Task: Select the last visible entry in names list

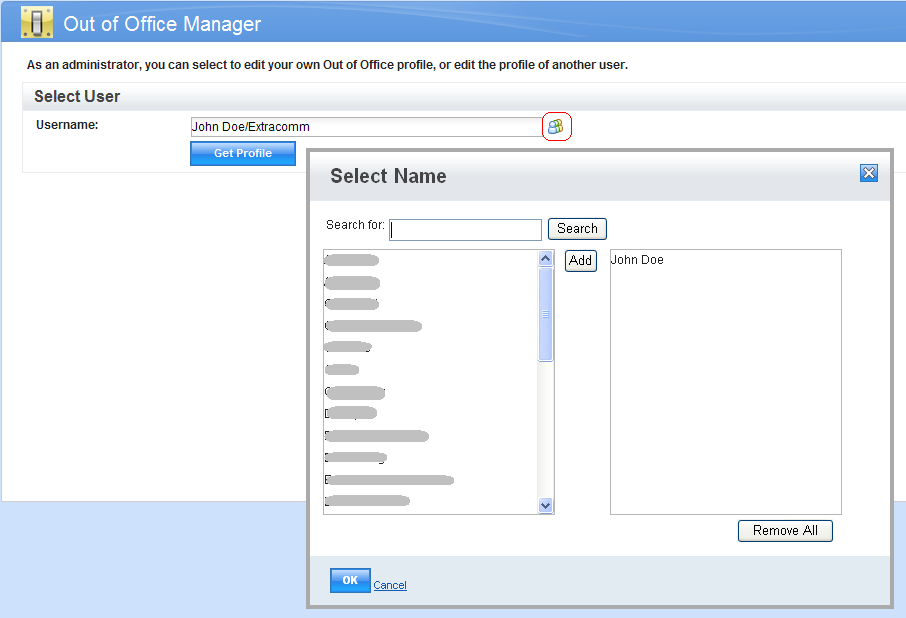Action: (367, 500)
